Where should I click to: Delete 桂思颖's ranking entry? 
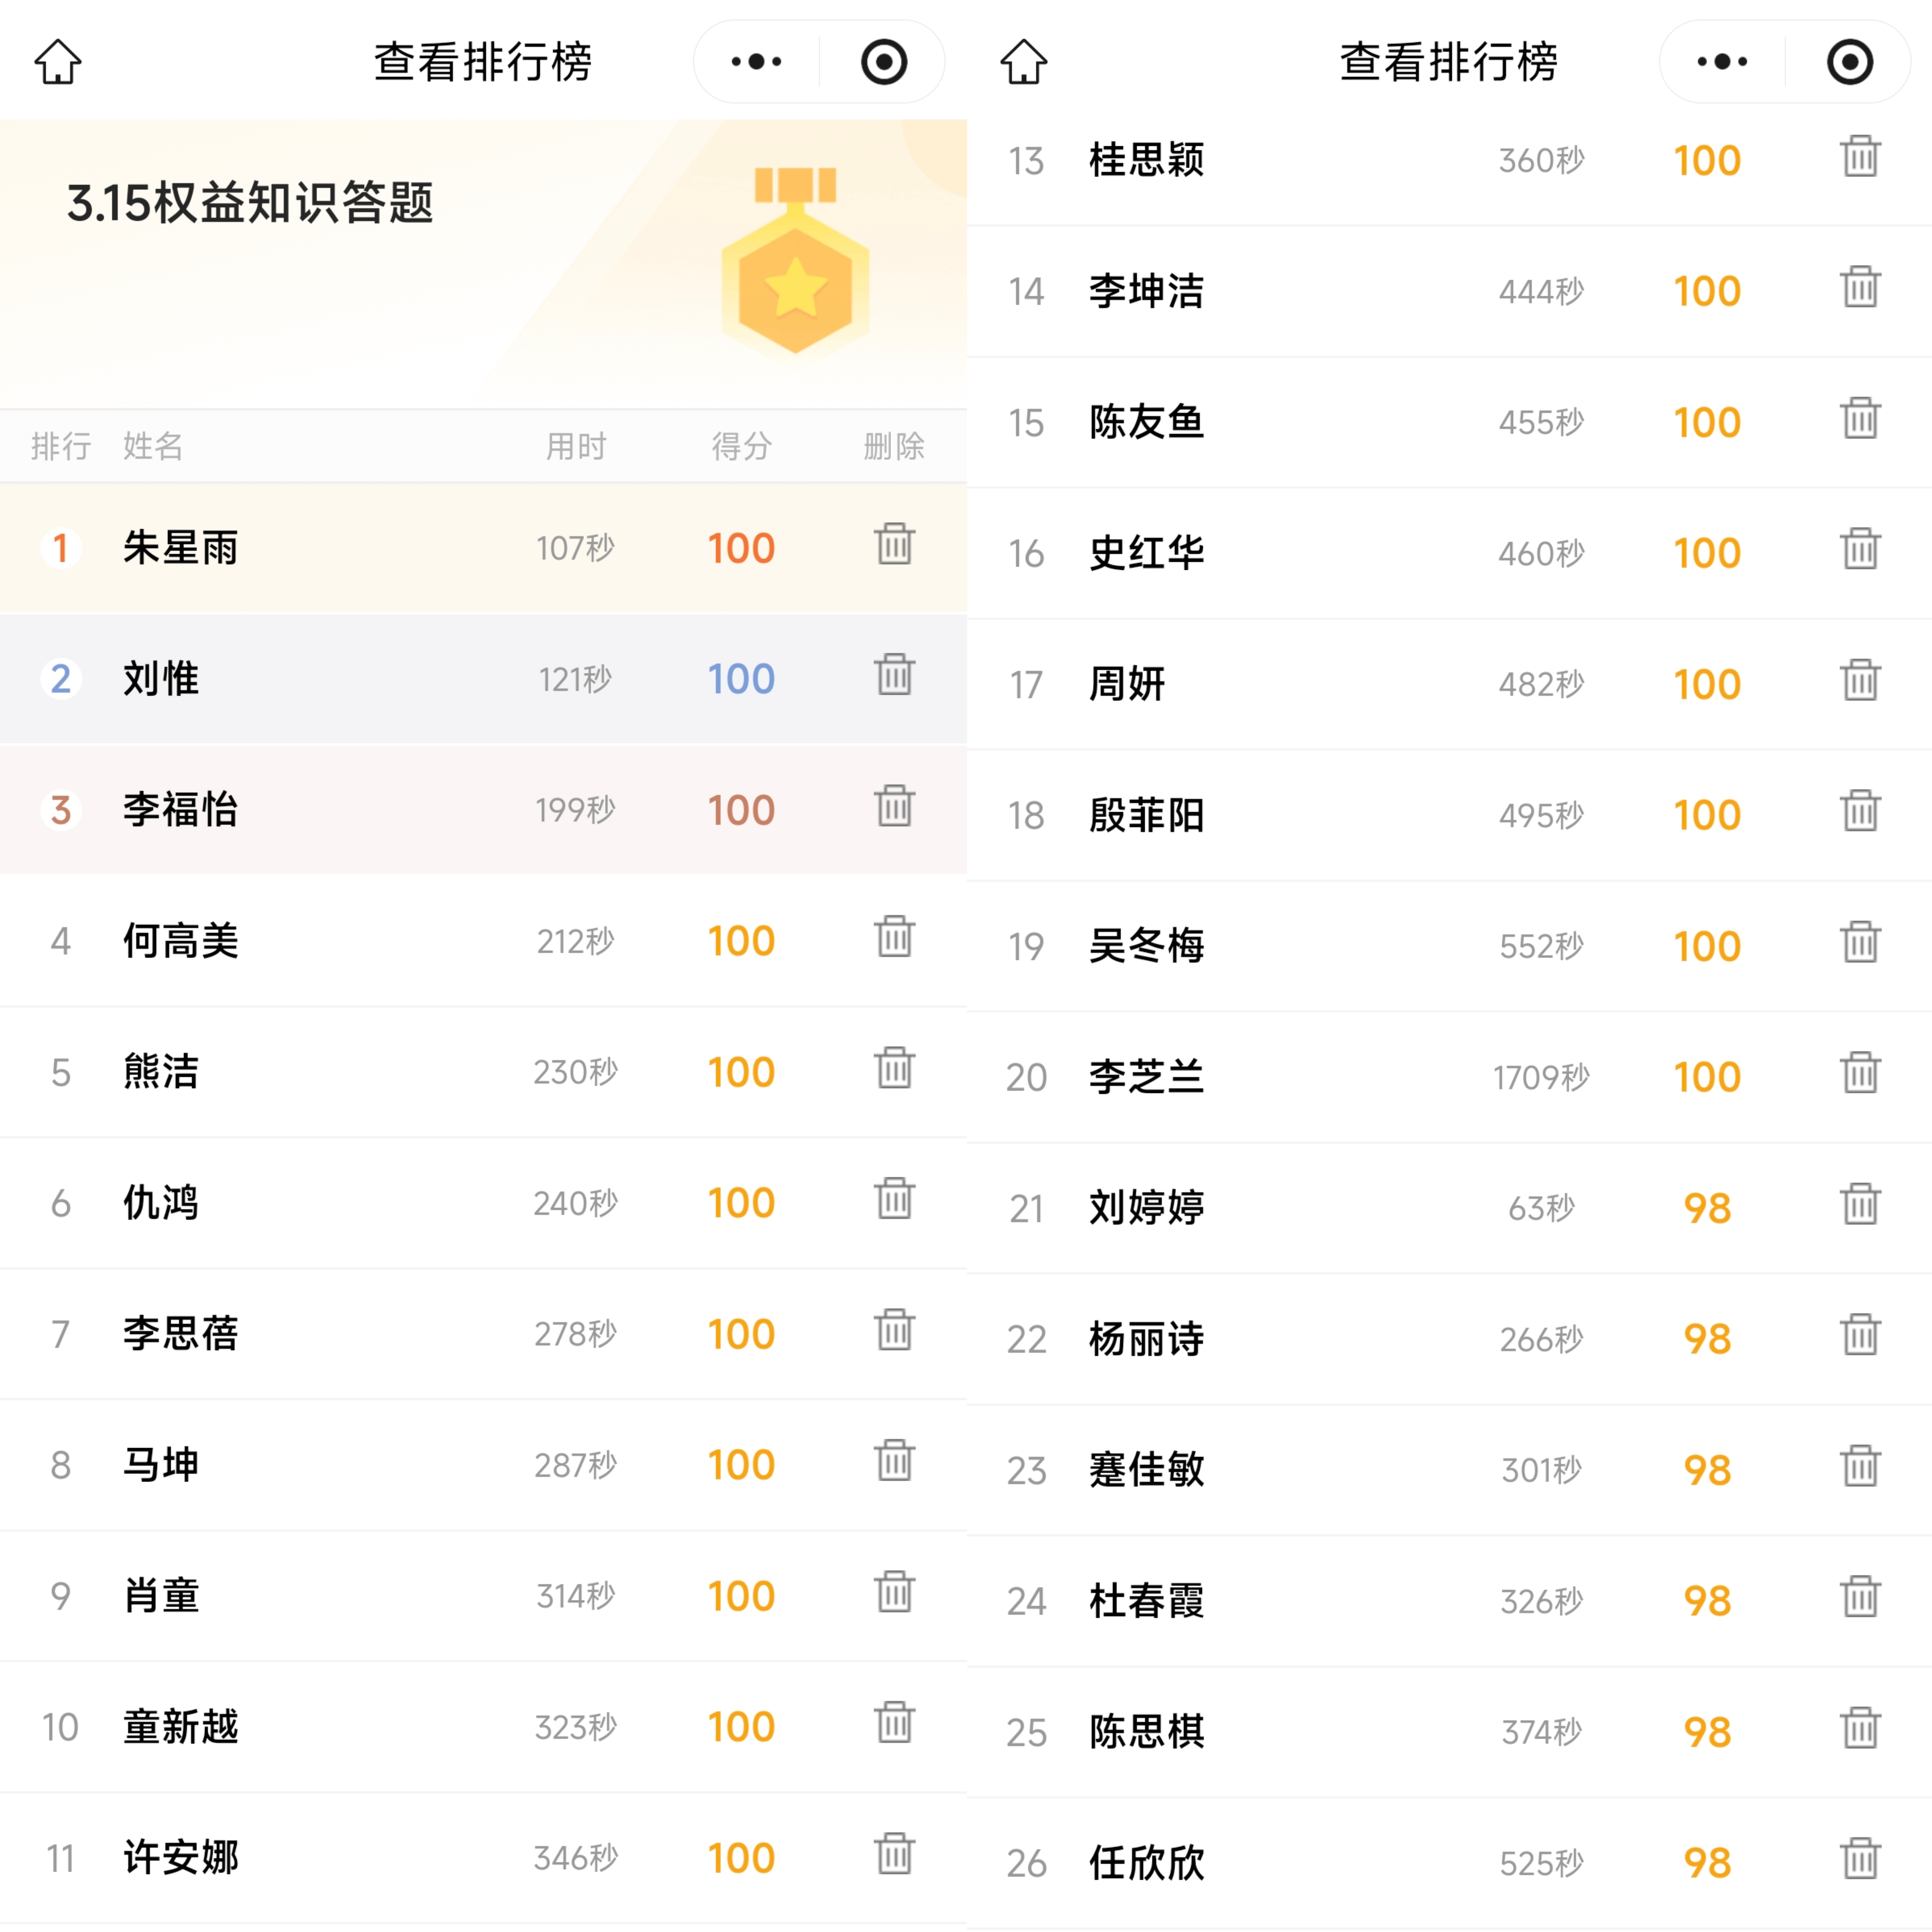[1860, 158]
